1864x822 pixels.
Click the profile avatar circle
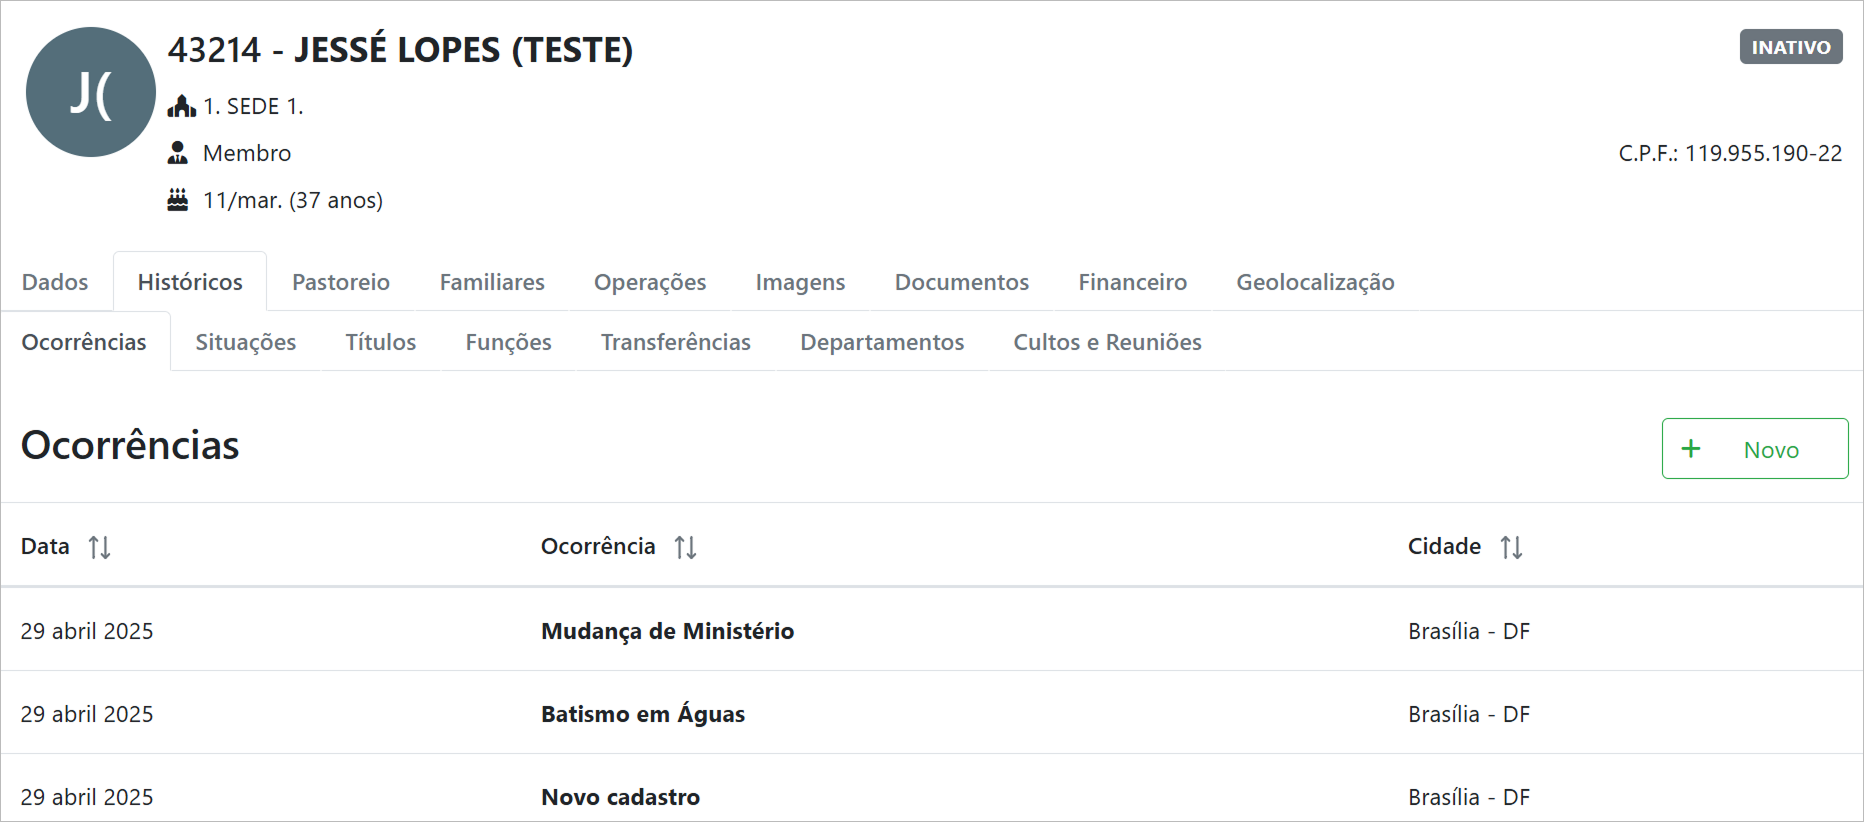[x=91, y=92]
